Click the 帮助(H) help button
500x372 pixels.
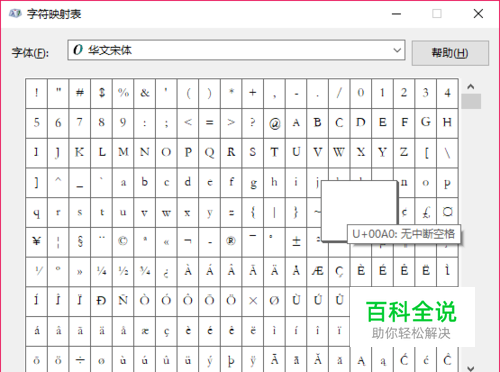(450, 53)
